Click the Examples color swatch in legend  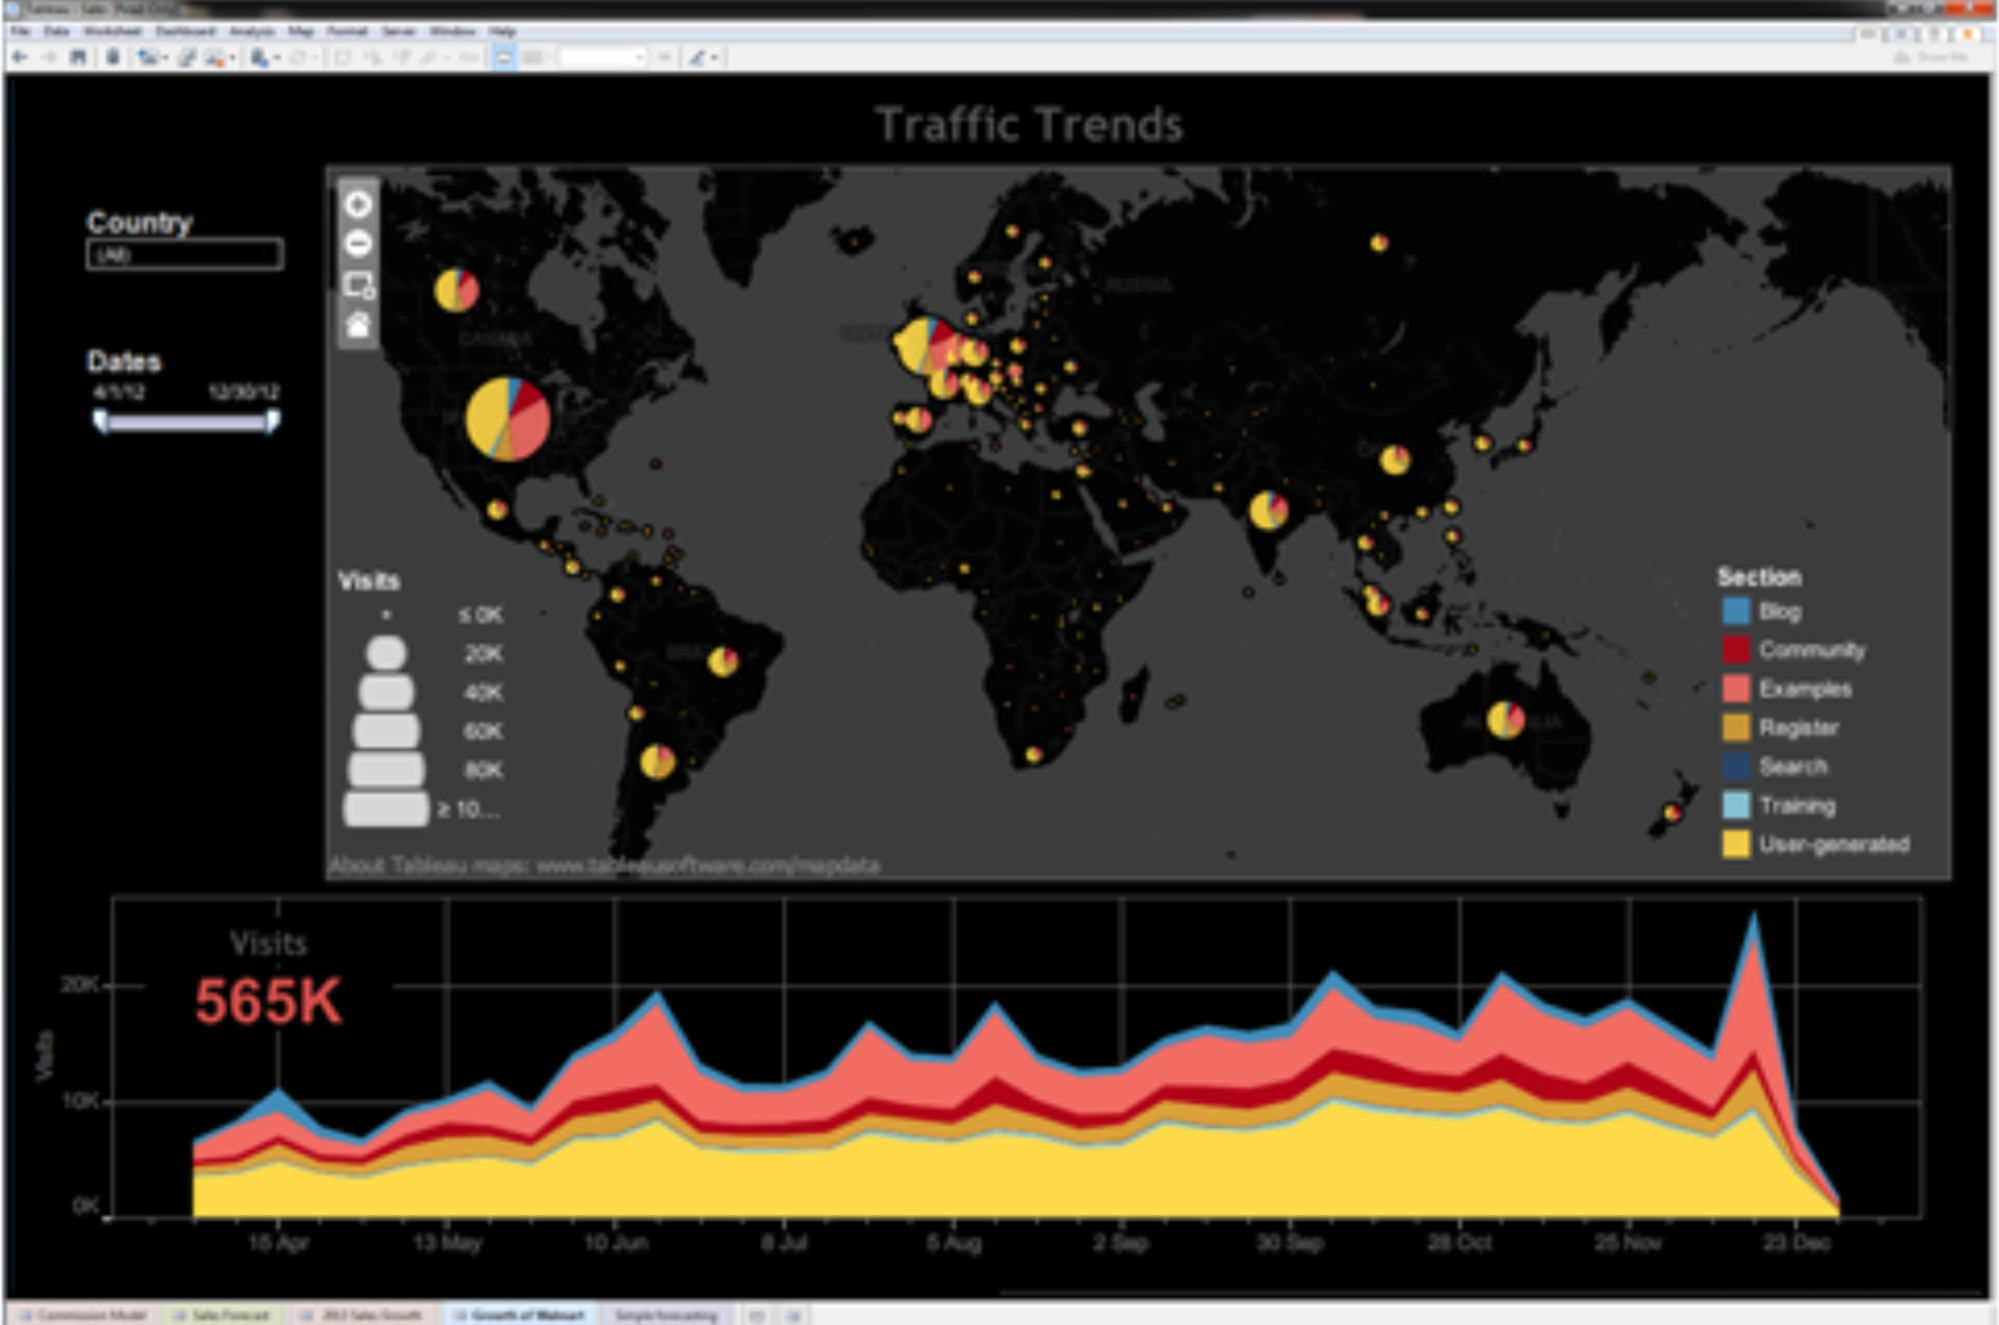coord(1737,689)
